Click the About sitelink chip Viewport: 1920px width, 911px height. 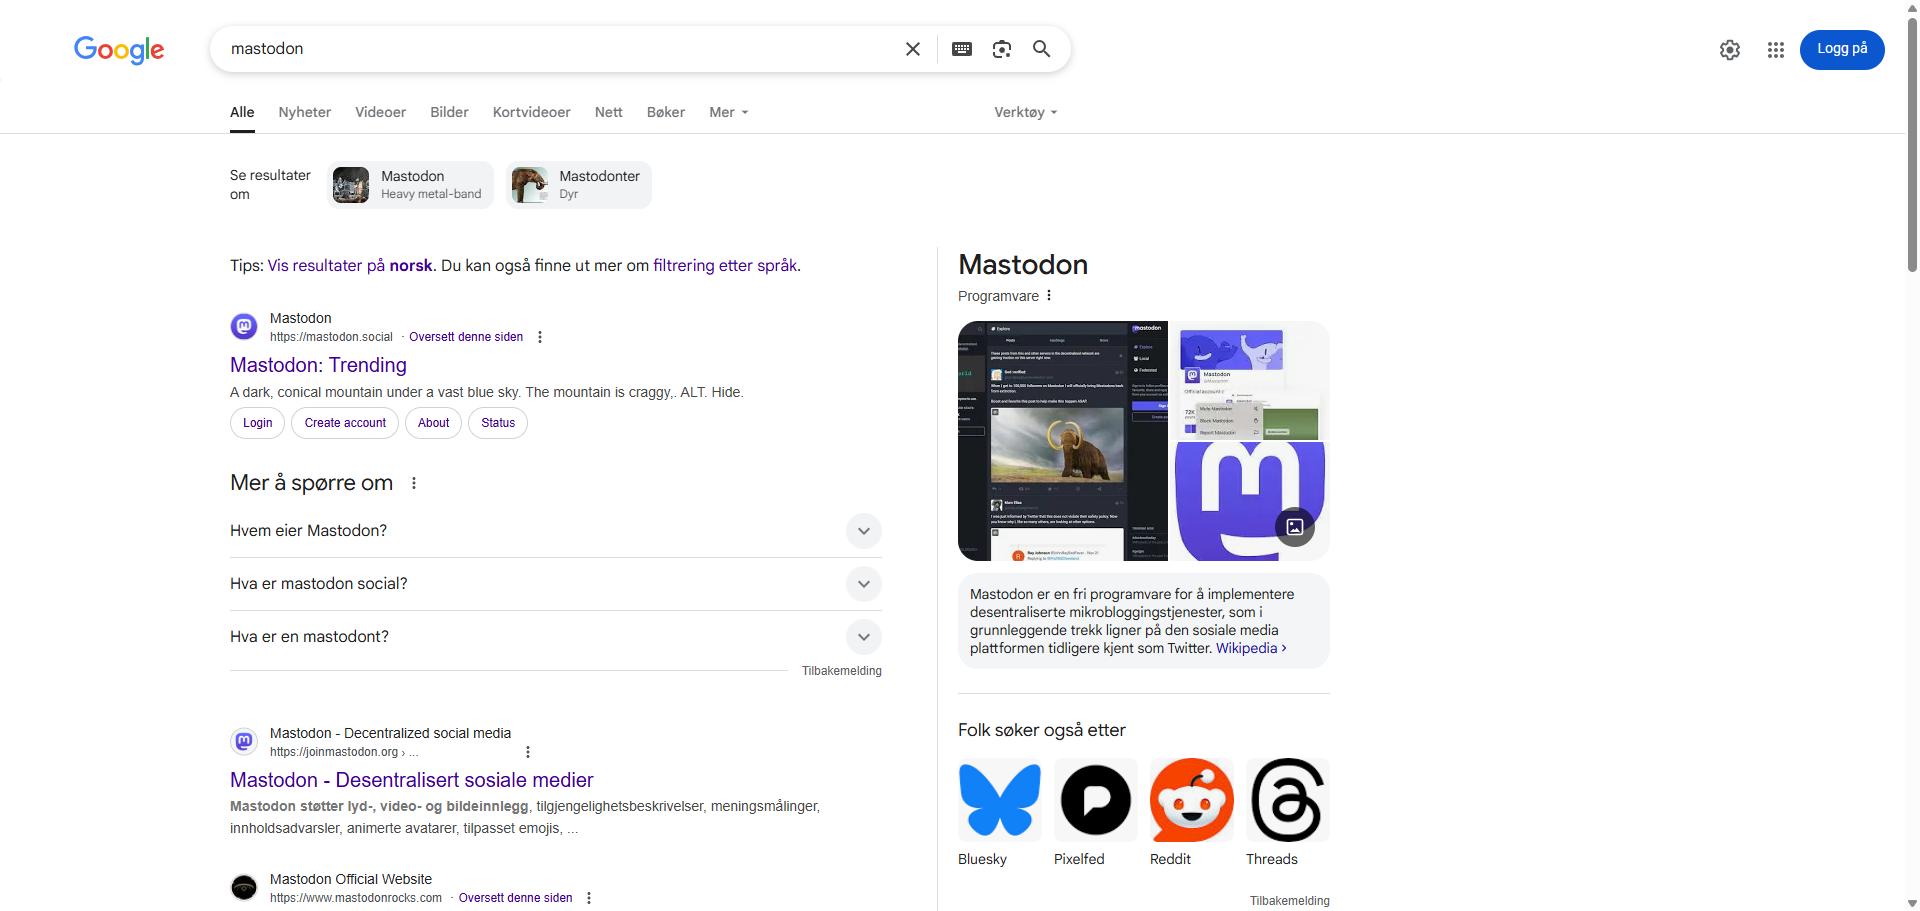[434, 423]
